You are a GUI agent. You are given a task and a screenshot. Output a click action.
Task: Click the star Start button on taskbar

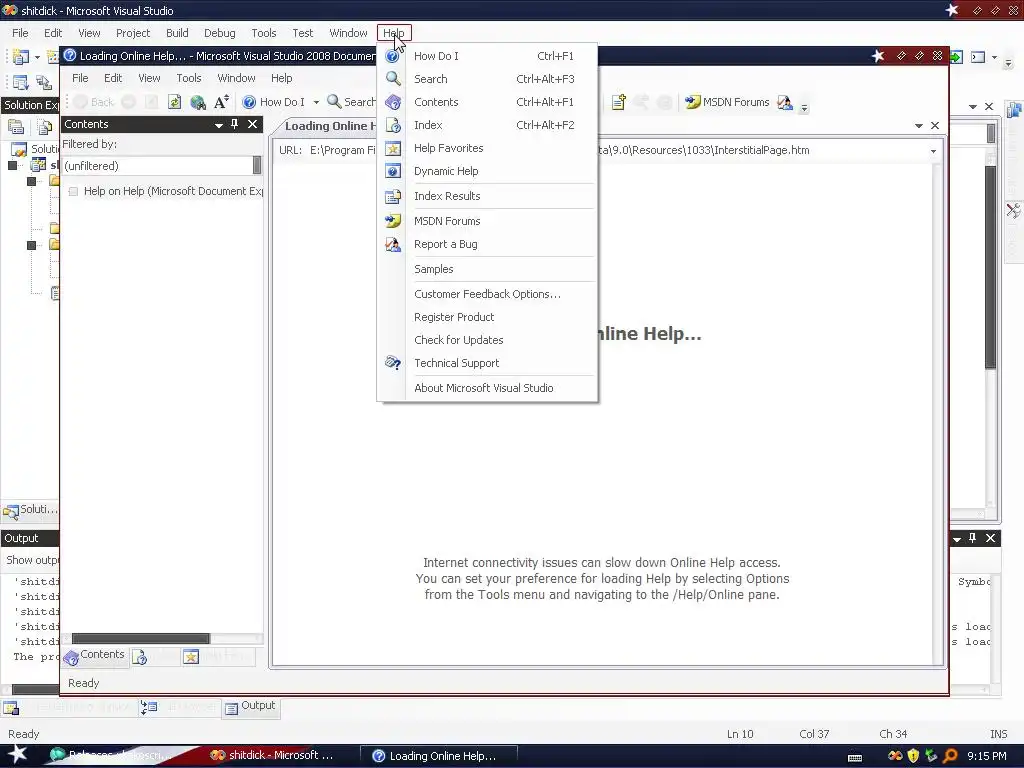[x=18, y=755]
